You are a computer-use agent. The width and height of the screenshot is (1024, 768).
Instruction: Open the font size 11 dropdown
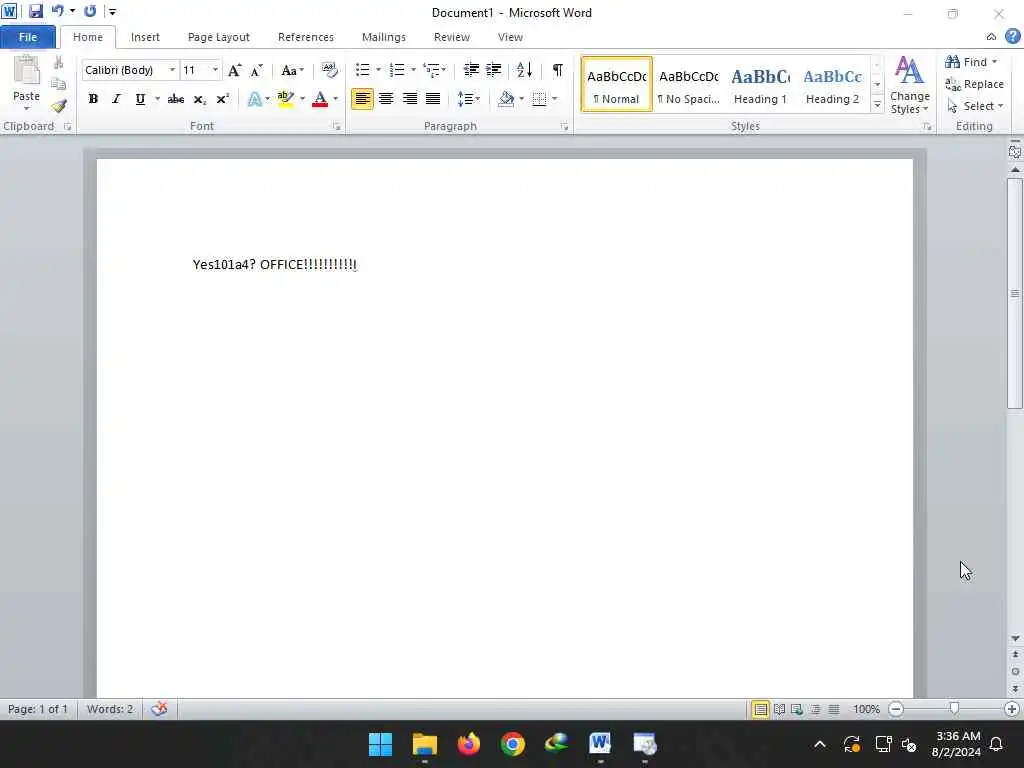[x=215, y=70]
